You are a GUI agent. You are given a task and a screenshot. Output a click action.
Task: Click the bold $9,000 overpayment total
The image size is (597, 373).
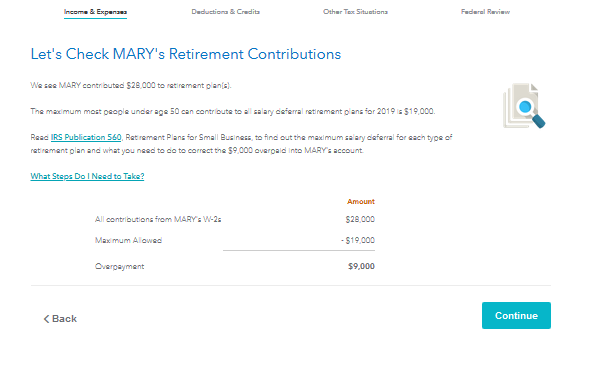[x=361, y=266]
